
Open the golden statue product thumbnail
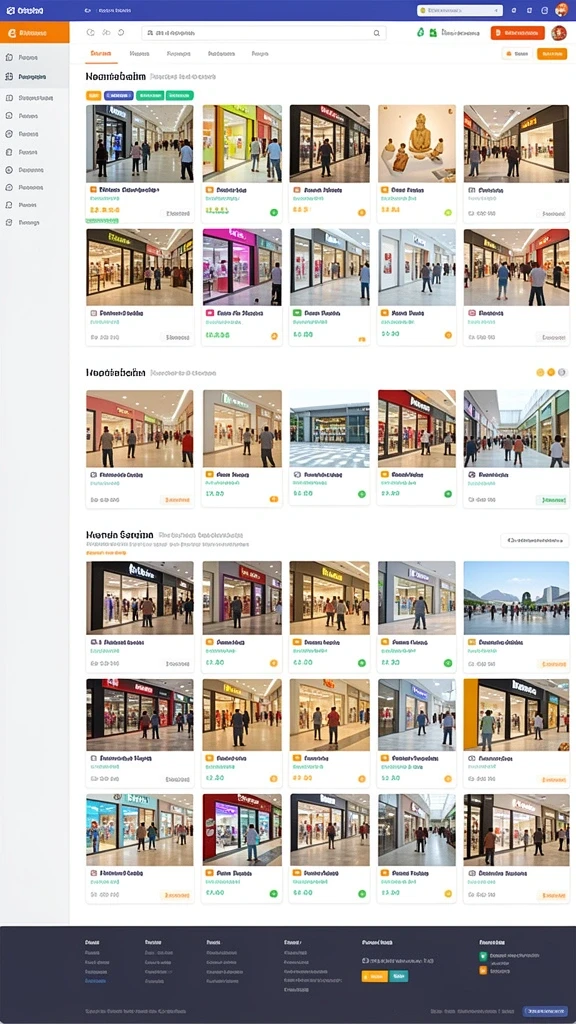(417, 144)
